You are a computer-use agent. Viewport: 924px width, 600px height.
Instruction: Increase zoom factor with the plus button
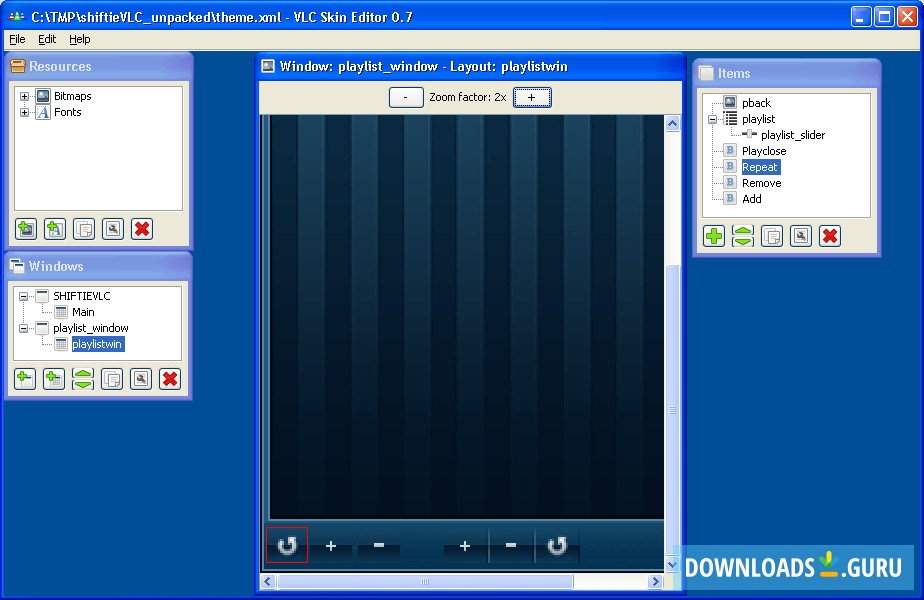(532, 97)
